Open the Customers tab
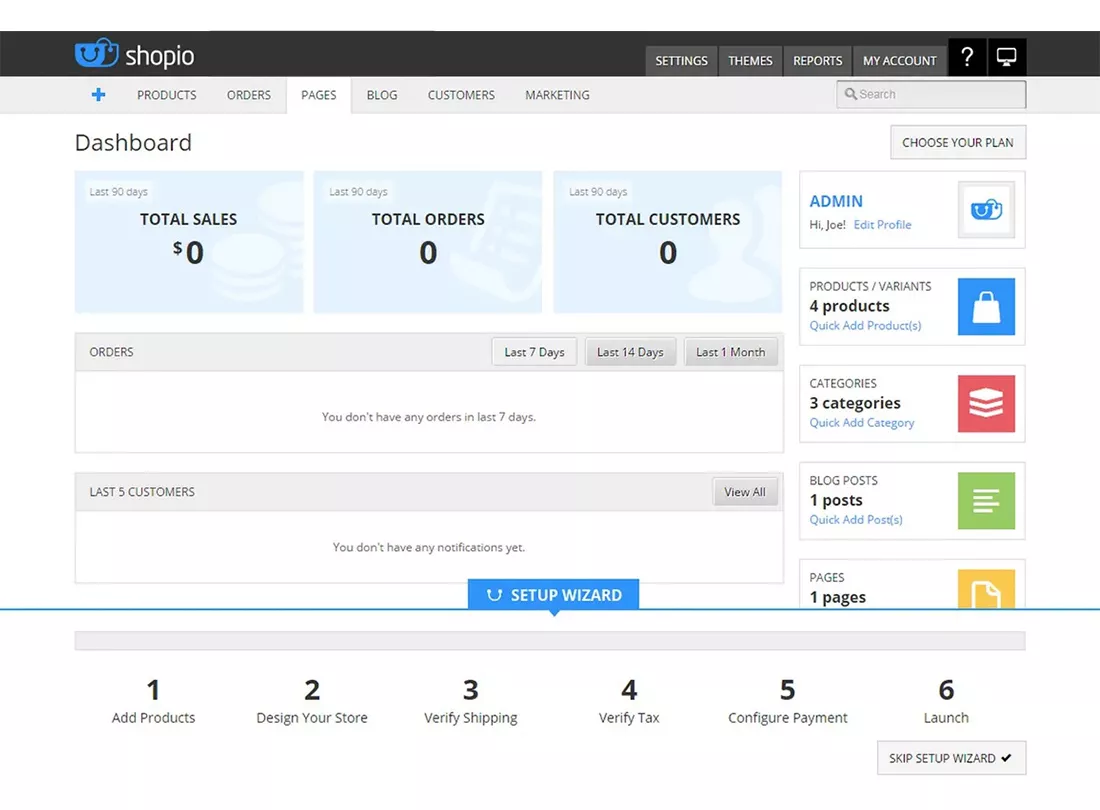Screen dimensions: 1100x810 point(461,95)
